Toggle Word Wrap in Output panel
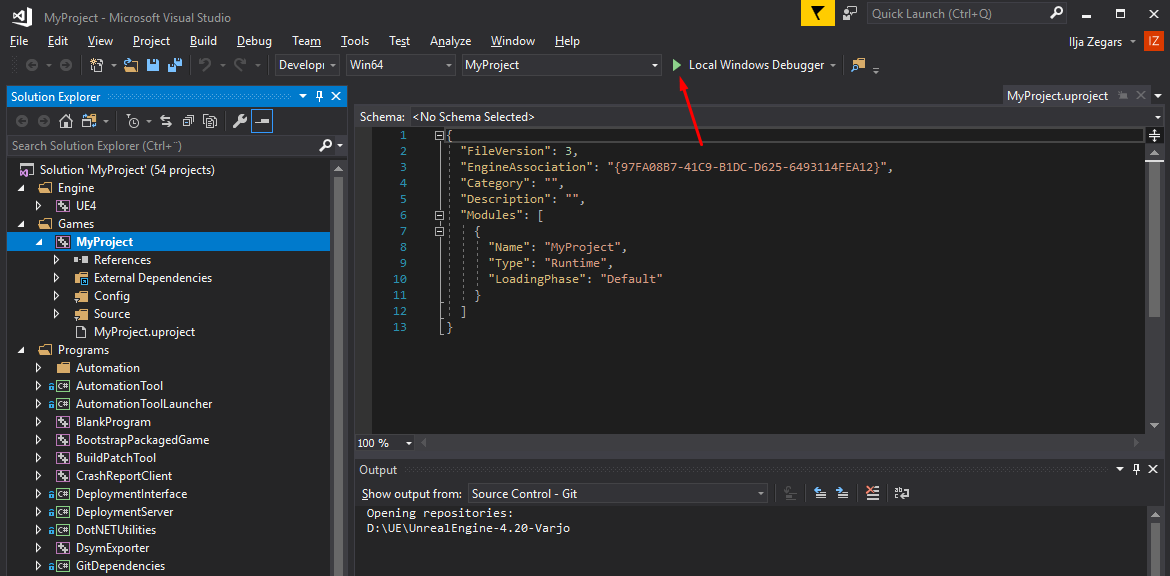Viewport: 1170px width, 576px height. coord(901,493)
